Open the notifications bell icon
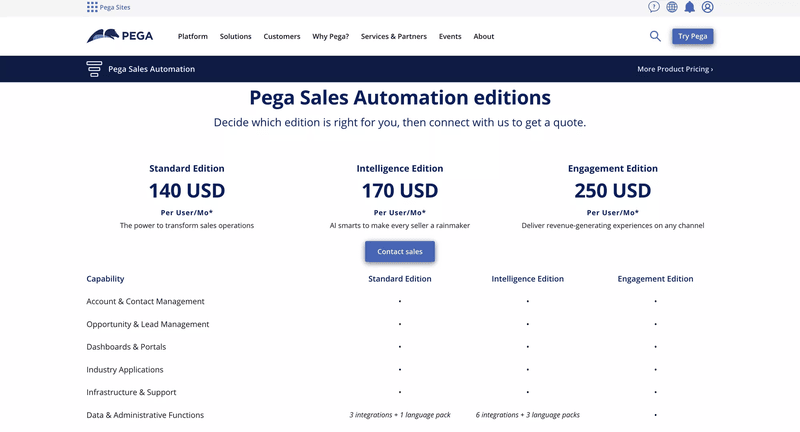Screen dimensions: 800x432 (689, 7)
